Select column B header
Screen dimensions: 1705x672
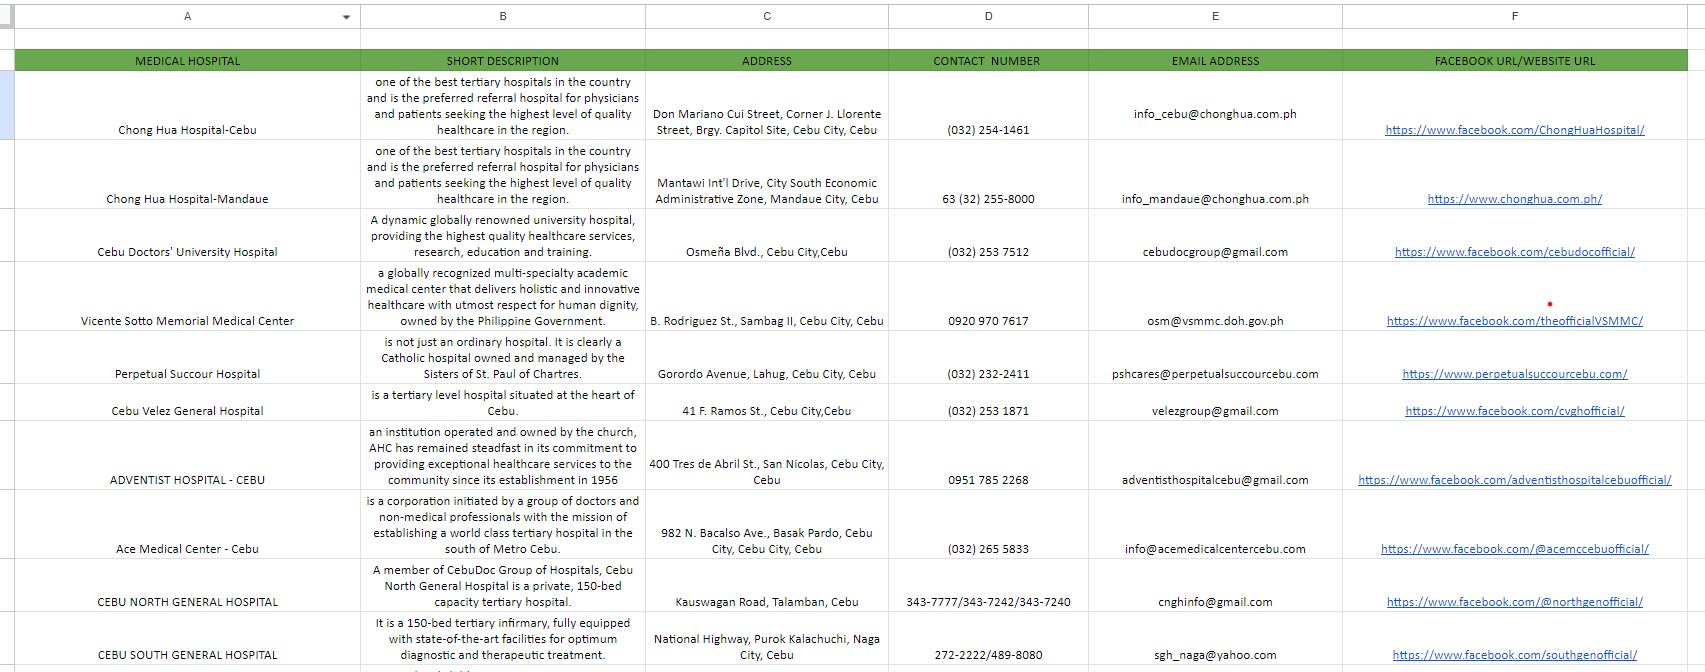coord(503,16)
